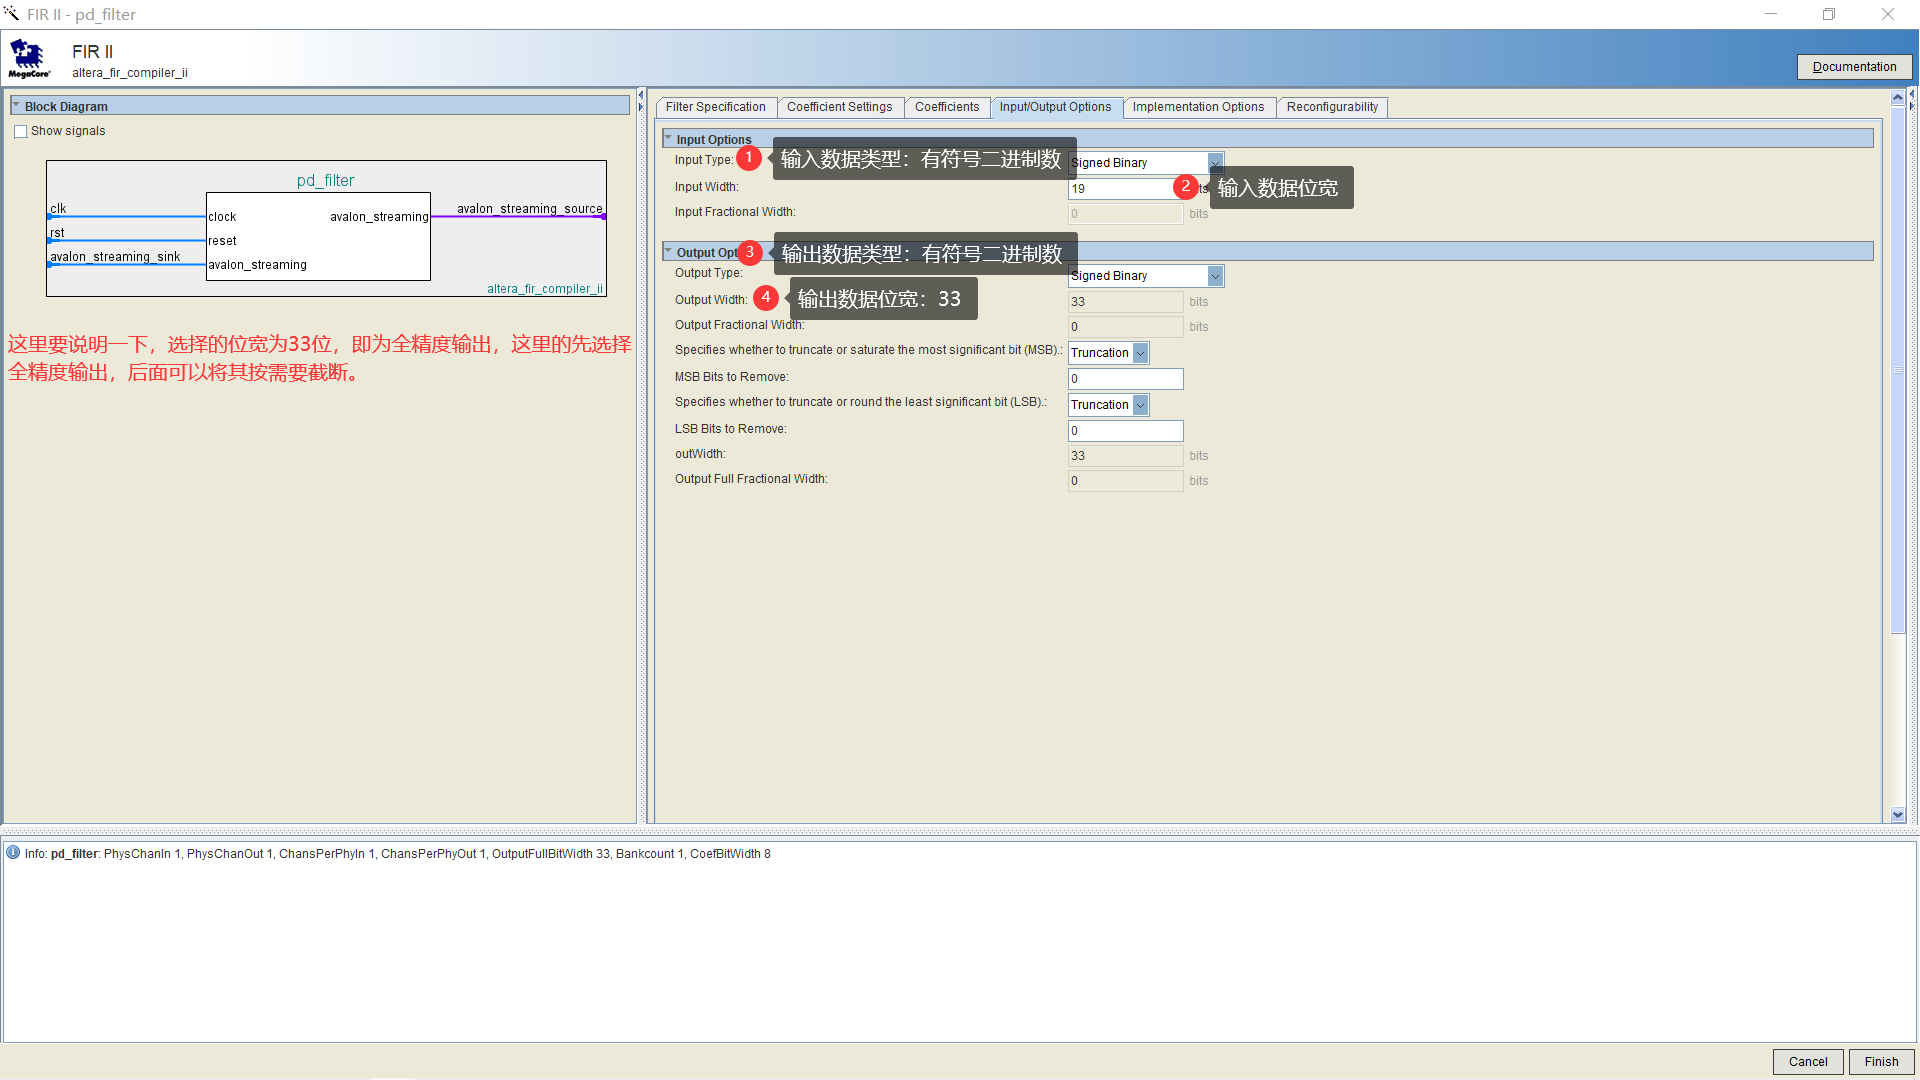Click the Input Width field showing 19
Viewport: 1920px width, 1080px height.
pos(1120,188)
